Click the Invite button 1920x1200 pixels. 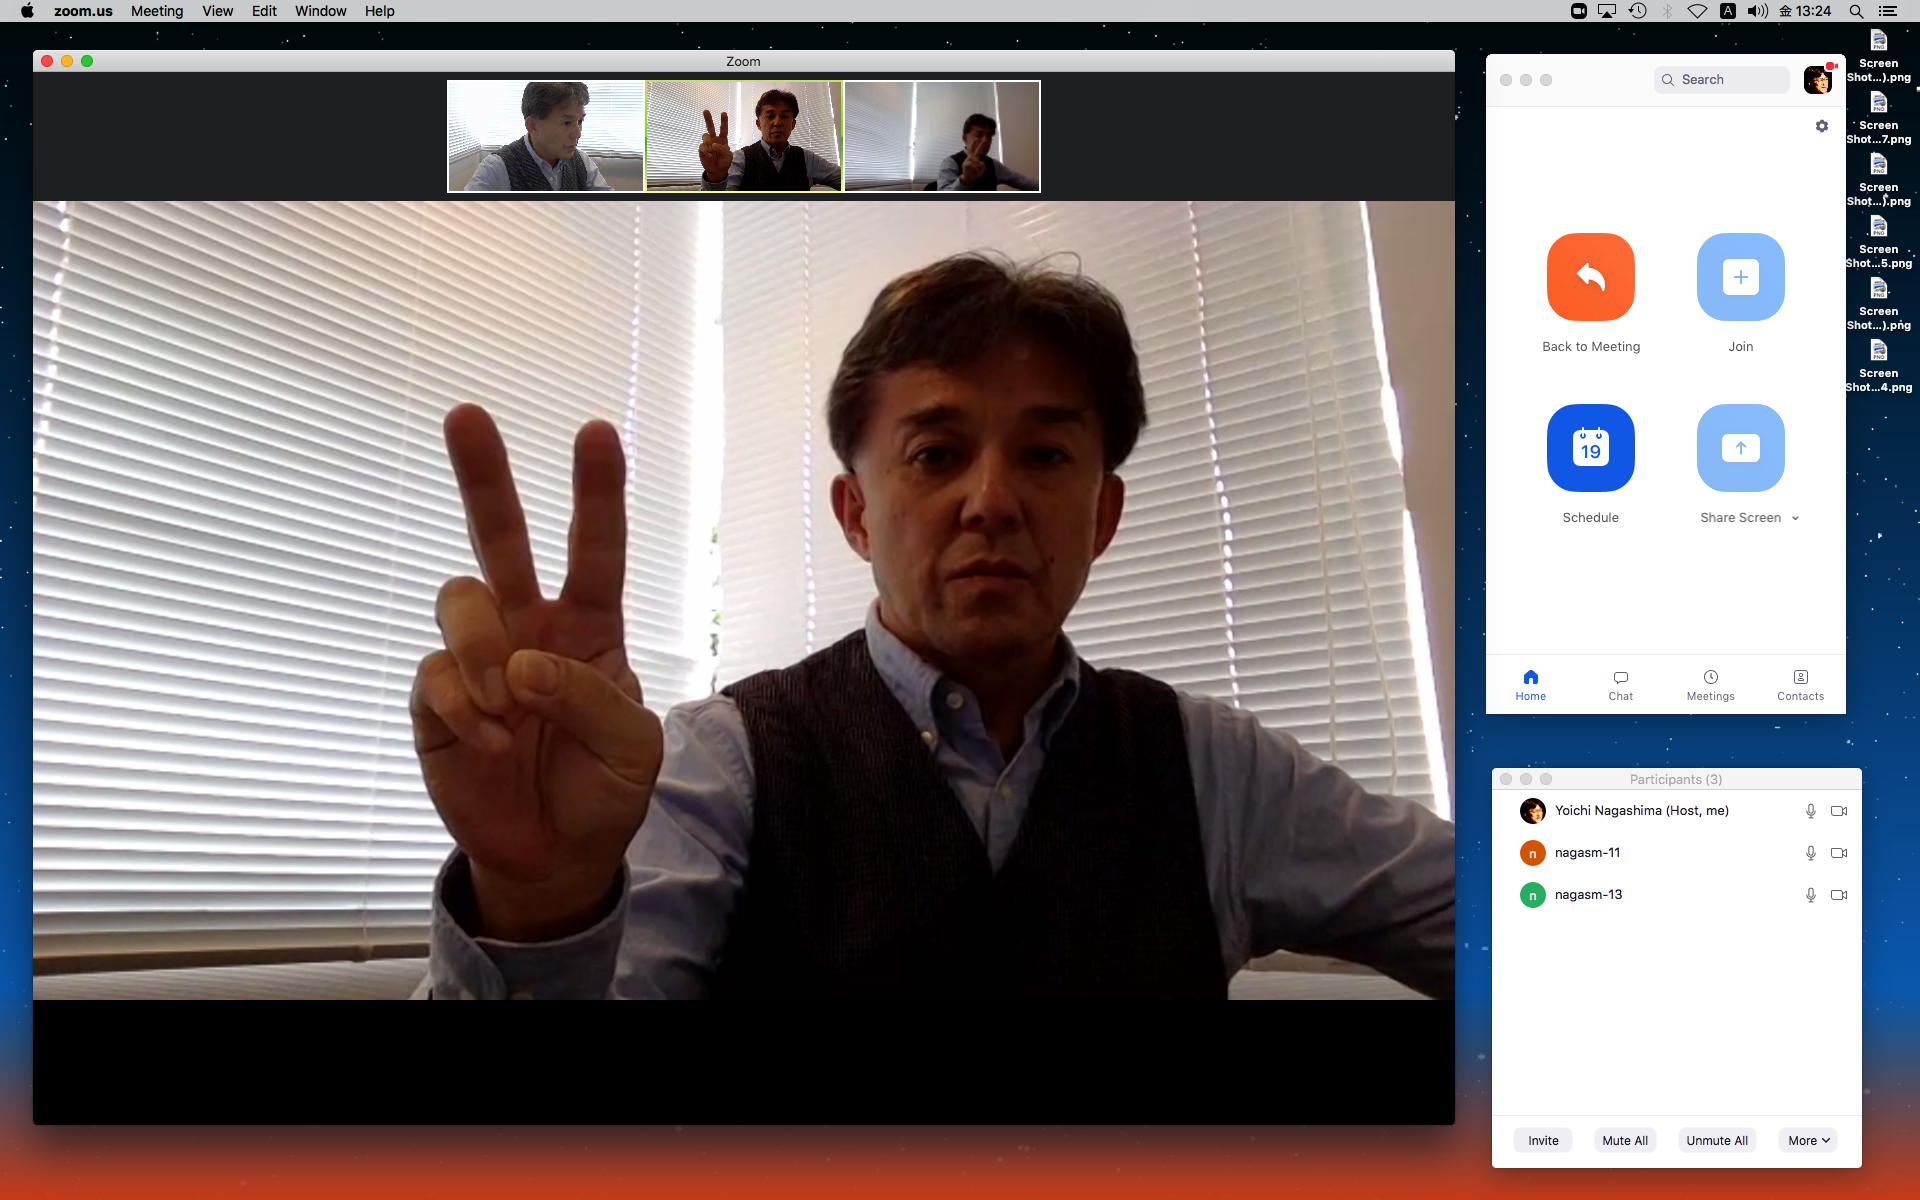1543,1140
